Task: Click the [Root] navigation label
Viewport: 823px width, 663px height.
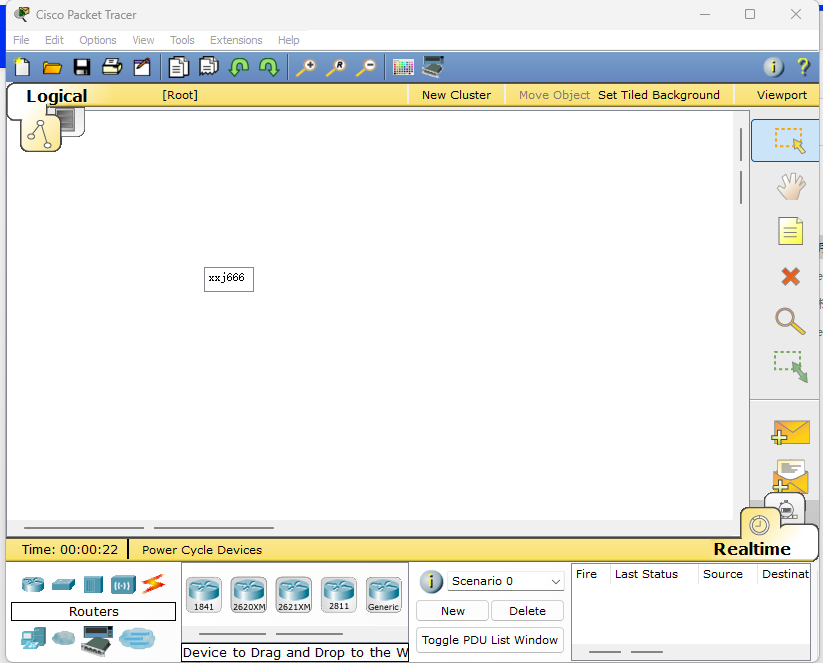Action: click(180, 95)
